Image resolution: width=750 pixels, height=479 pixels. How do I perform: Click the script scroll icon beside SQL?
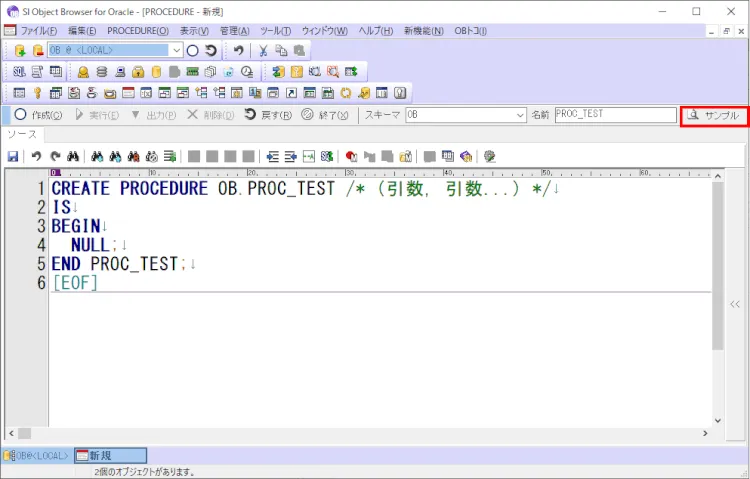(37, 72)
